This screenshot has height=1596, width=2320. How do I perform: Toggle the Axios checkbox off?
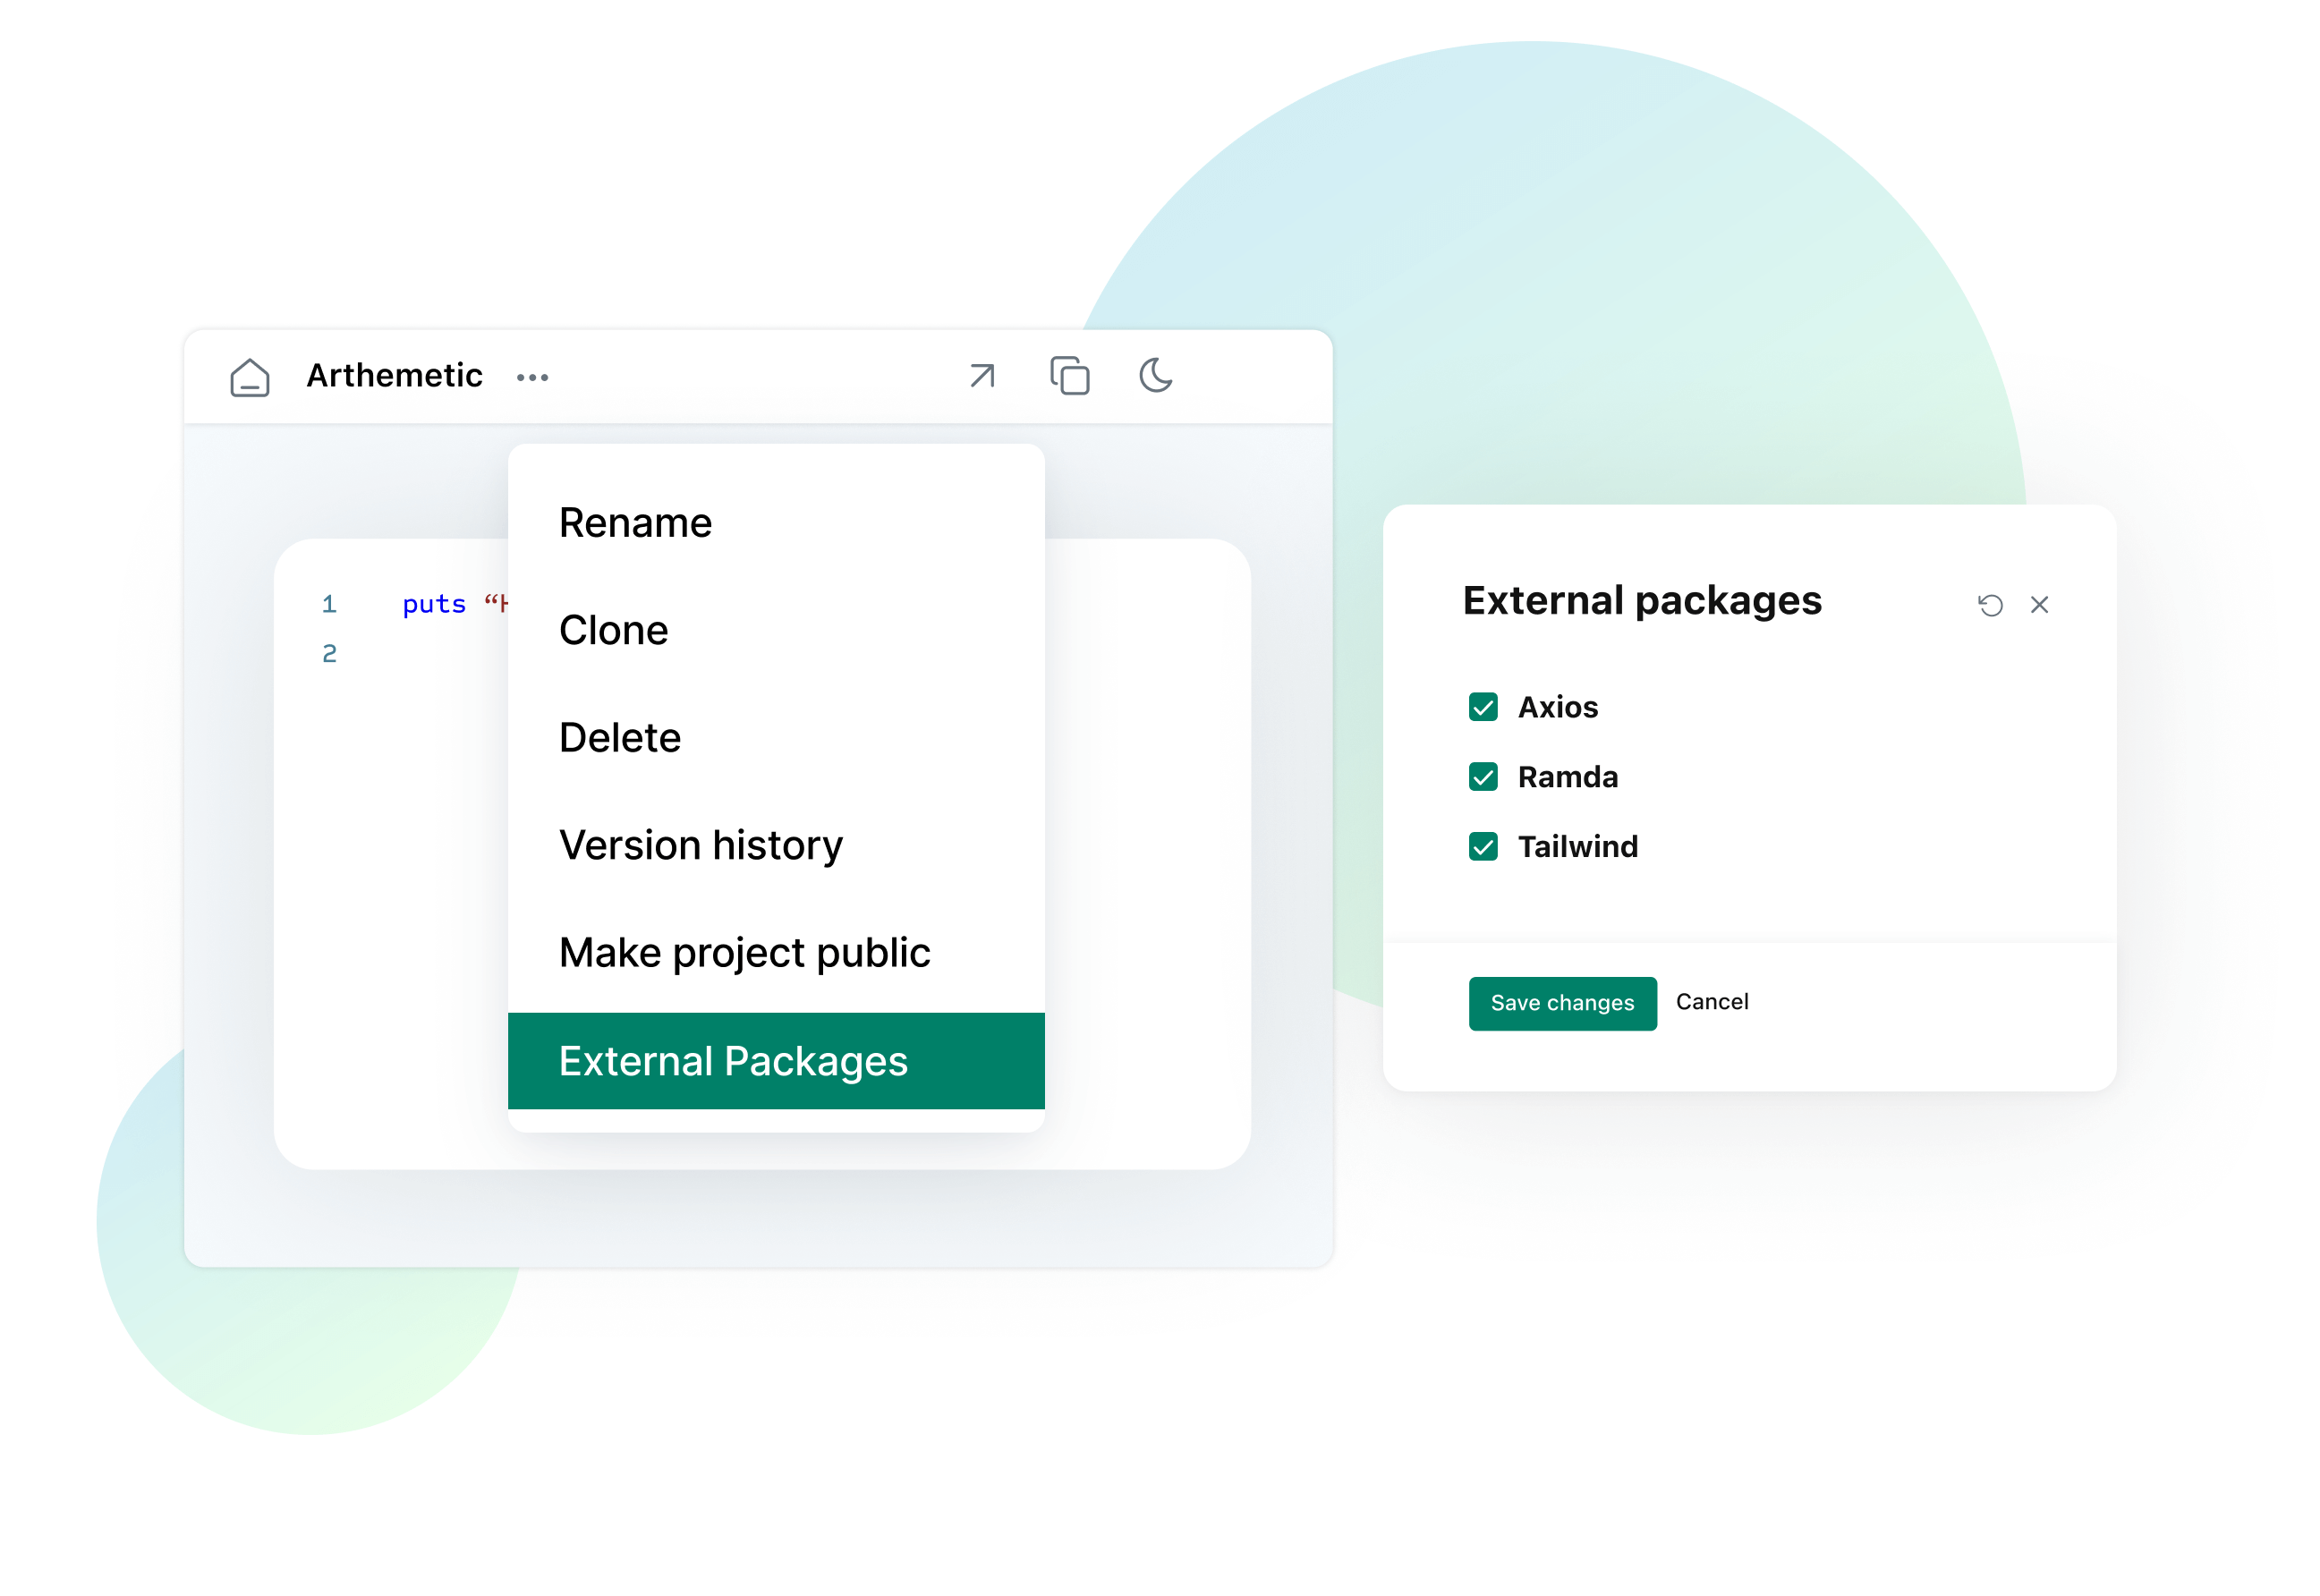1481,706
